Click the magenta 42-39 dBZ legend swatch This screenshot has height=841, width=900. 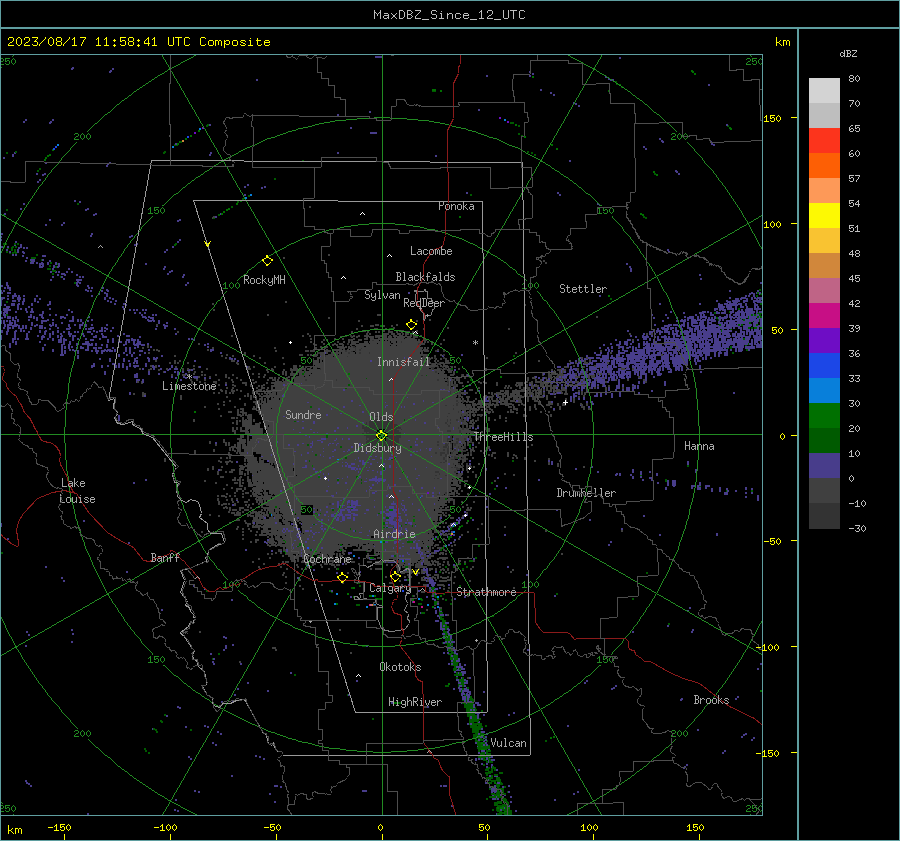tap(824, 316)
